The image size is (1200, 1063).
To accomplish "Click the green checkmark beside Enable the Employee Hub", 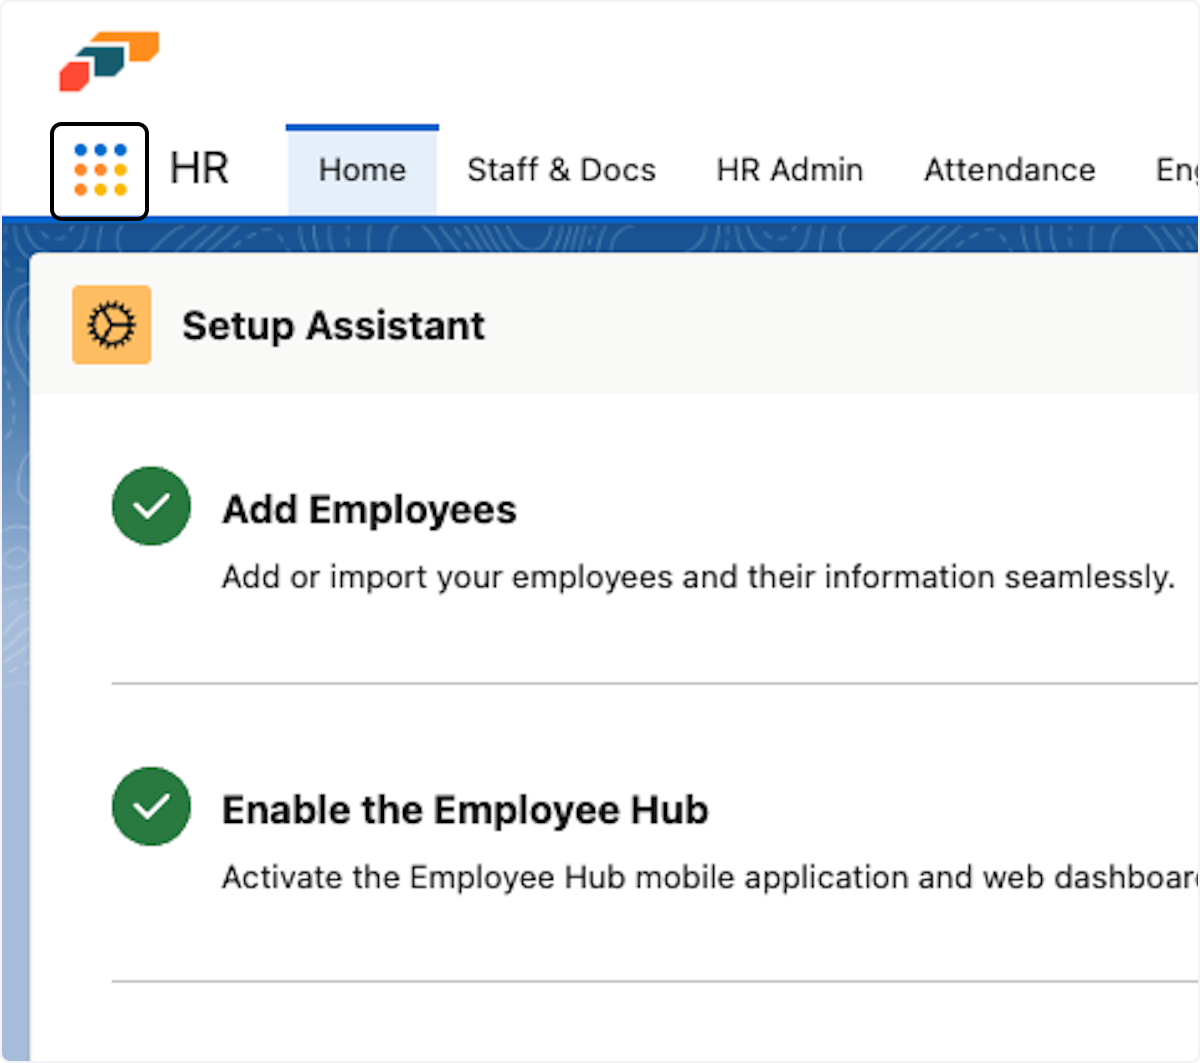I will coord(151,807).
